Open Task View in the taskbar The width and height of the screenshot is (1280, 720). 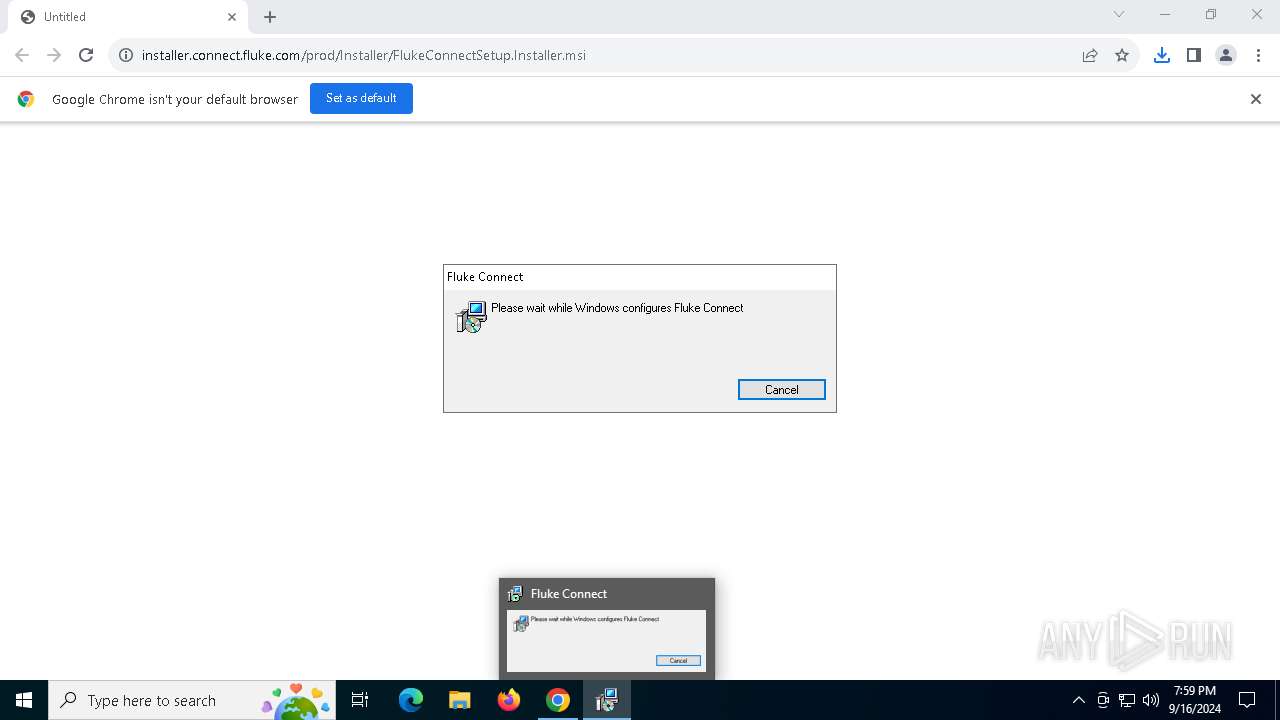point(360,700)
